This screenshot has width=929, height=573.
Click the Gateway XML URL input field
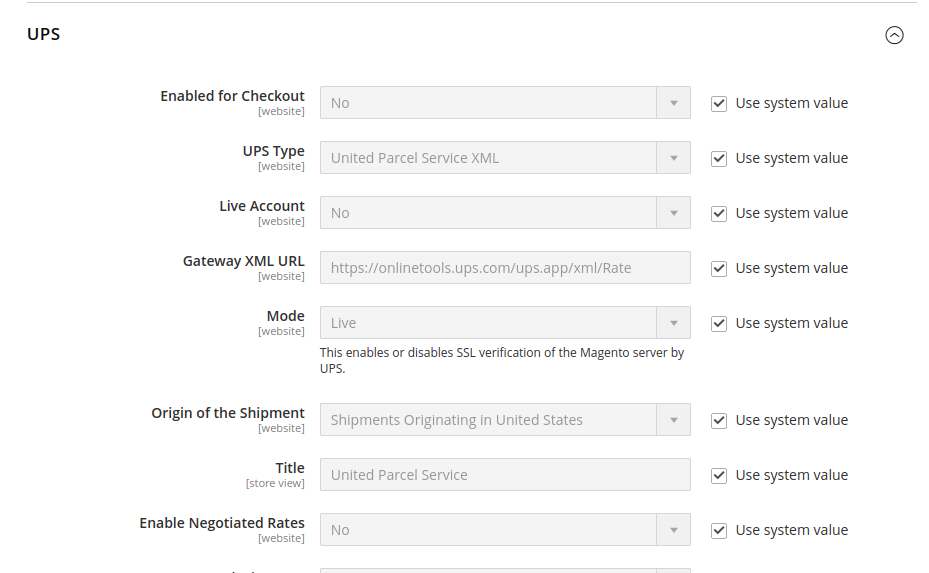505,268
